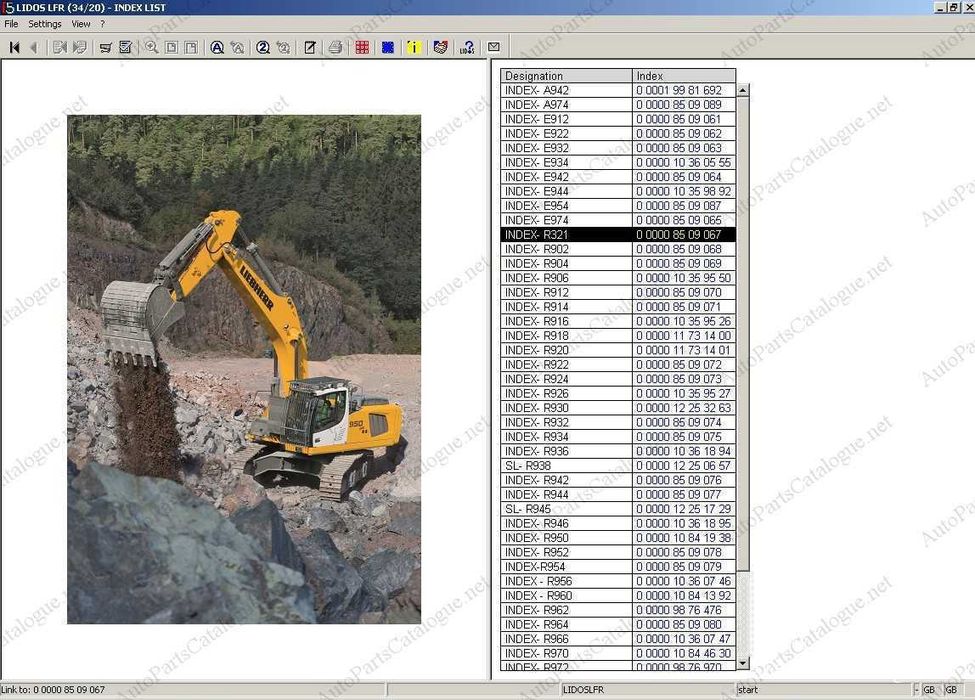Select highlighted row INDEX- R321
The height and width of the screenshot is (700, 975).
tap(618, 234)
